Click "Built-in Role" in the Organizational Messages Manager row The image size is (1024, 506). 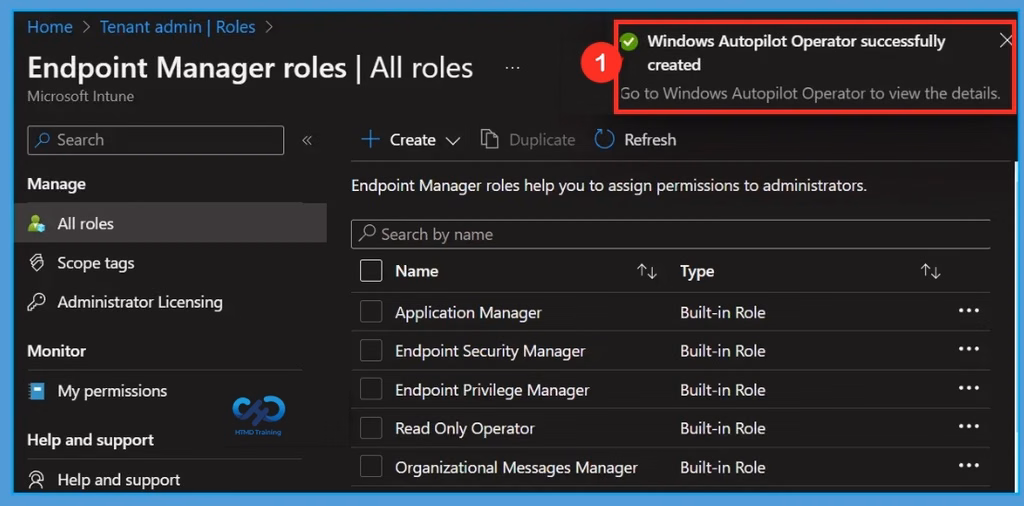click(722, 467)
